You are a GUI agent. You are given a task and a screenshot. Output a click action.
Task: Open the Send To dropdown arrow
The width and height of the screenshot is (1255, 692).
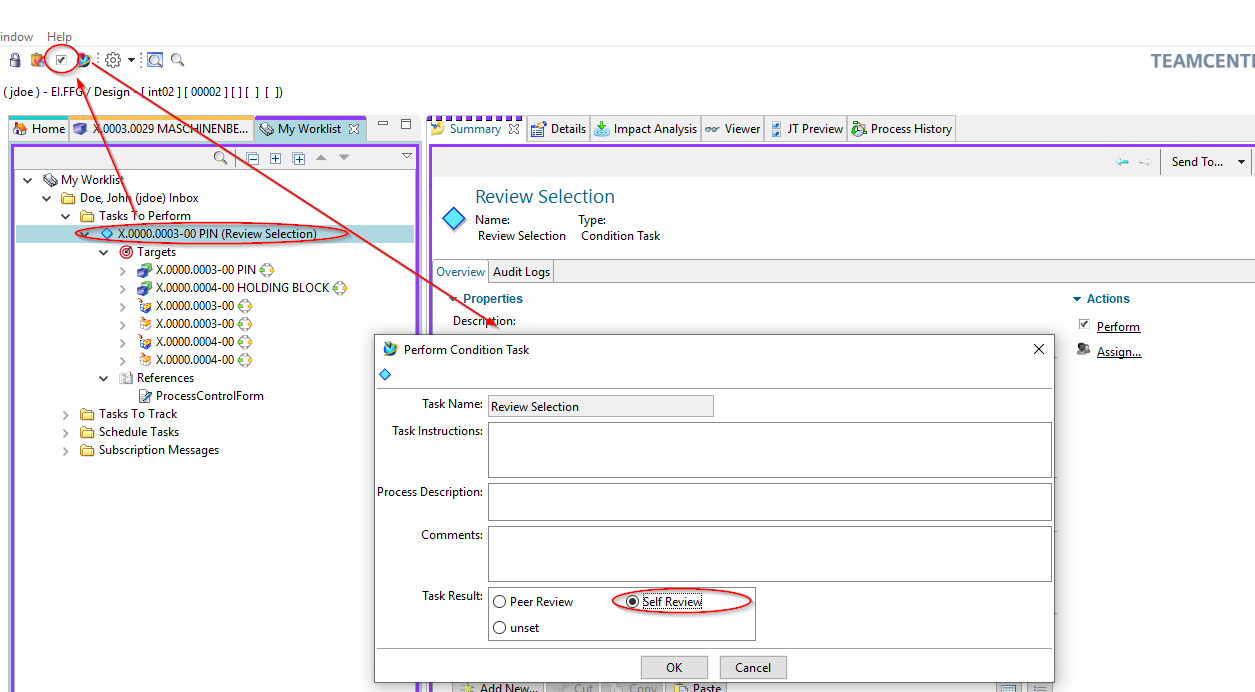point(1241,162)
